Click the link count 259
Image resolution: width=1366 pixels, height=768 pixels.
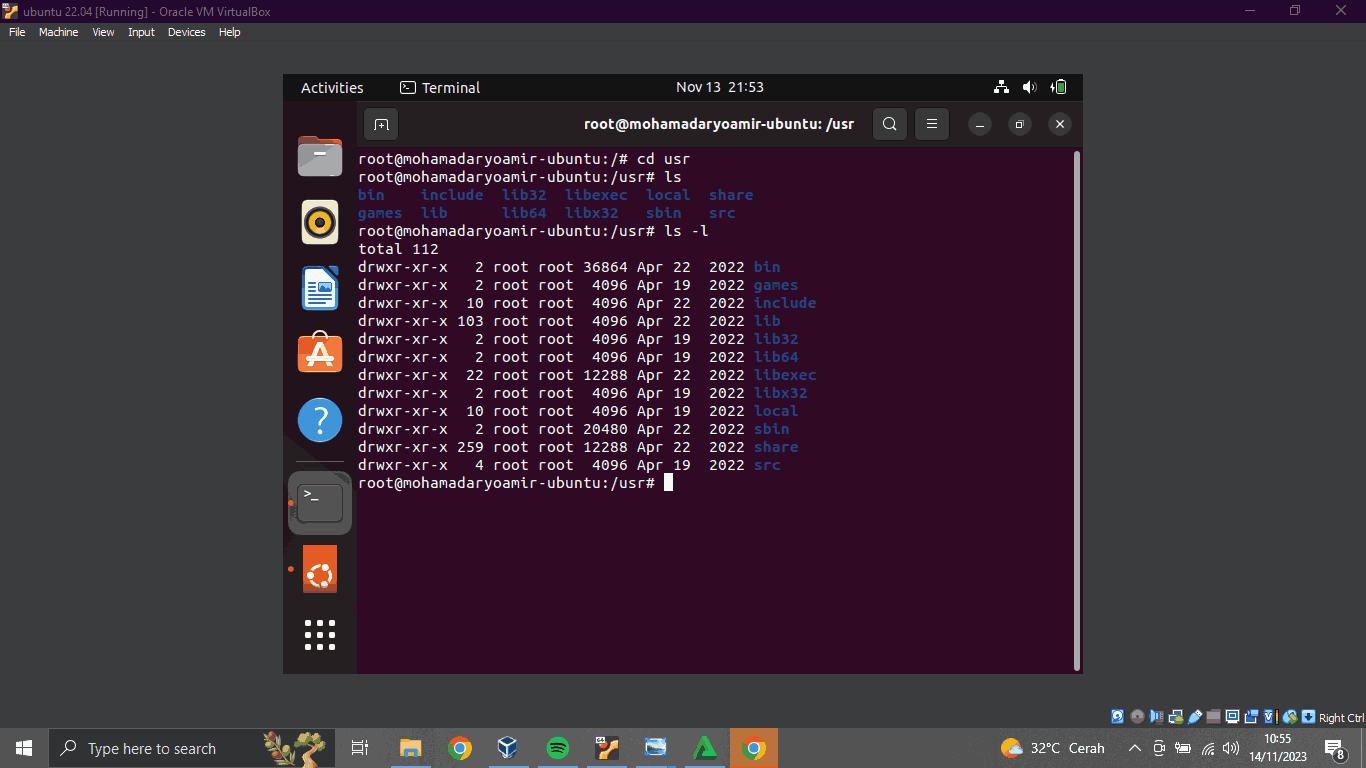point(470,447)
